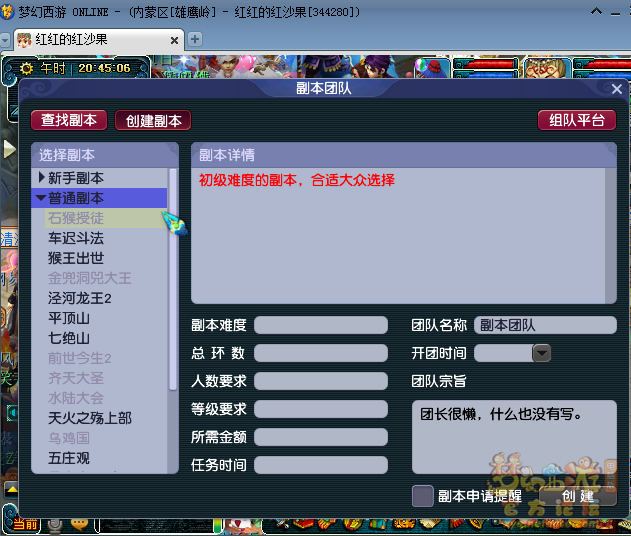Close the 红红的红沙果 tab
Viewport: 631px width, 536px height.
coord(174,40)
